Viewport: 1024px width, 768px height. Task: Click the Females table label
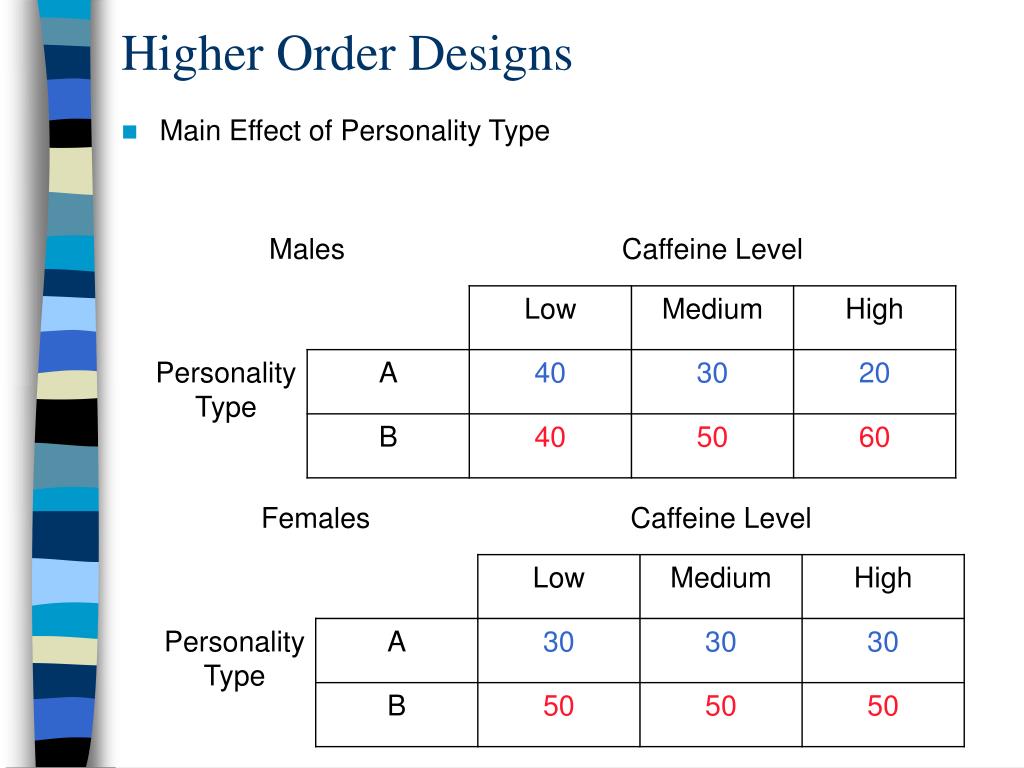315,518
